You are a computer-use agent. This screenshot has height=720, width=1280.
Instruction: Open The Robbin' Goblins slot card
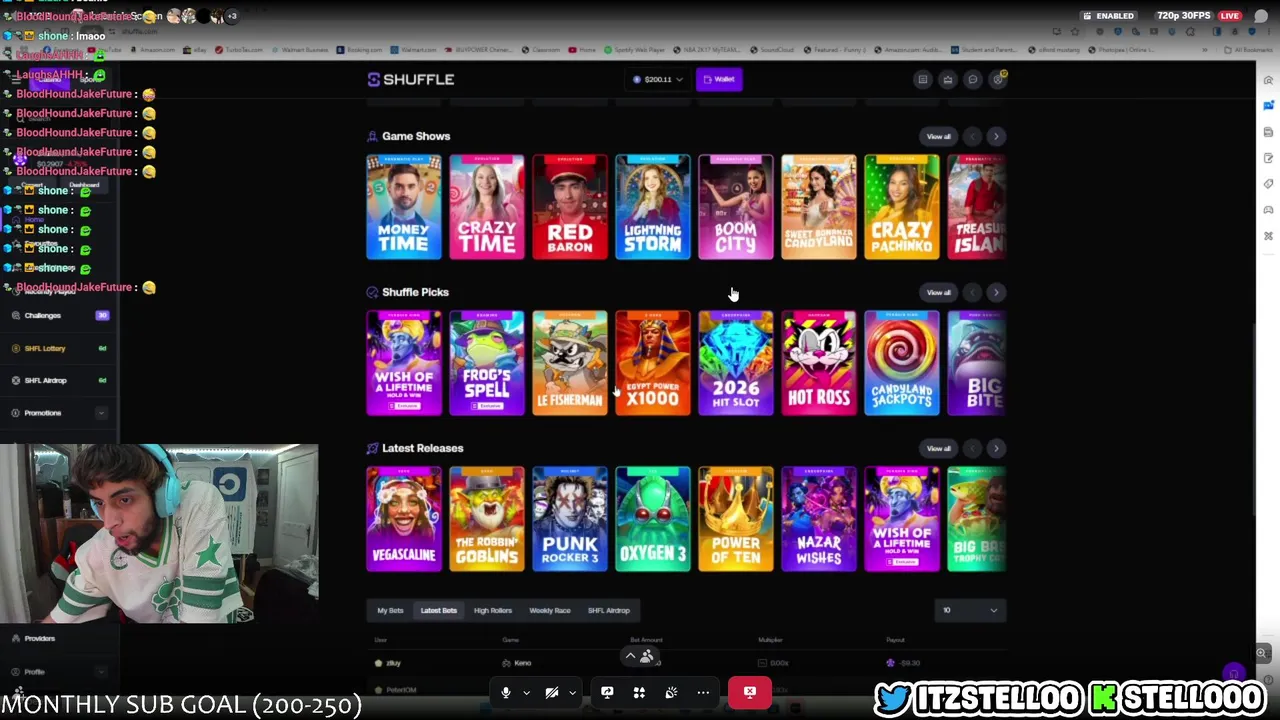[487, 519]
